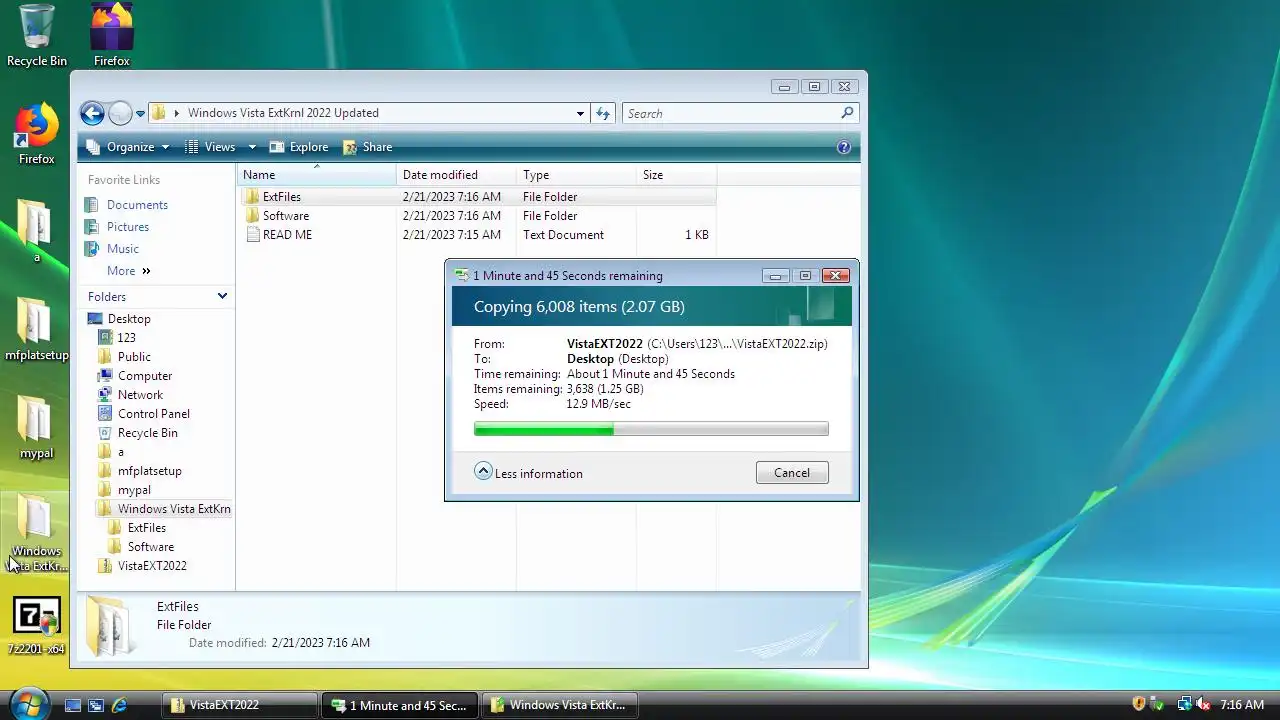The height and width of the screenshot is (720, 1280).
Task: Open Explorer Help icon
Action: 844,147
